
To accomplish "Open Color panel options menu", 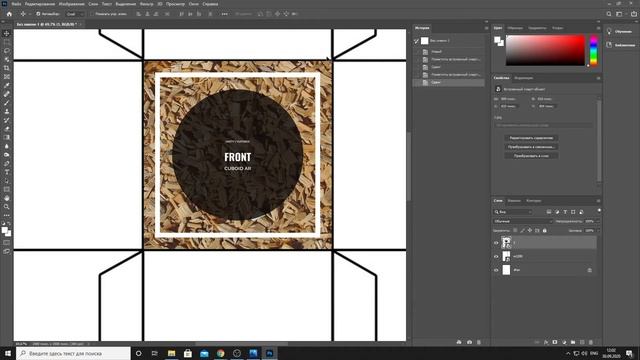I will (x=598, y=28).
